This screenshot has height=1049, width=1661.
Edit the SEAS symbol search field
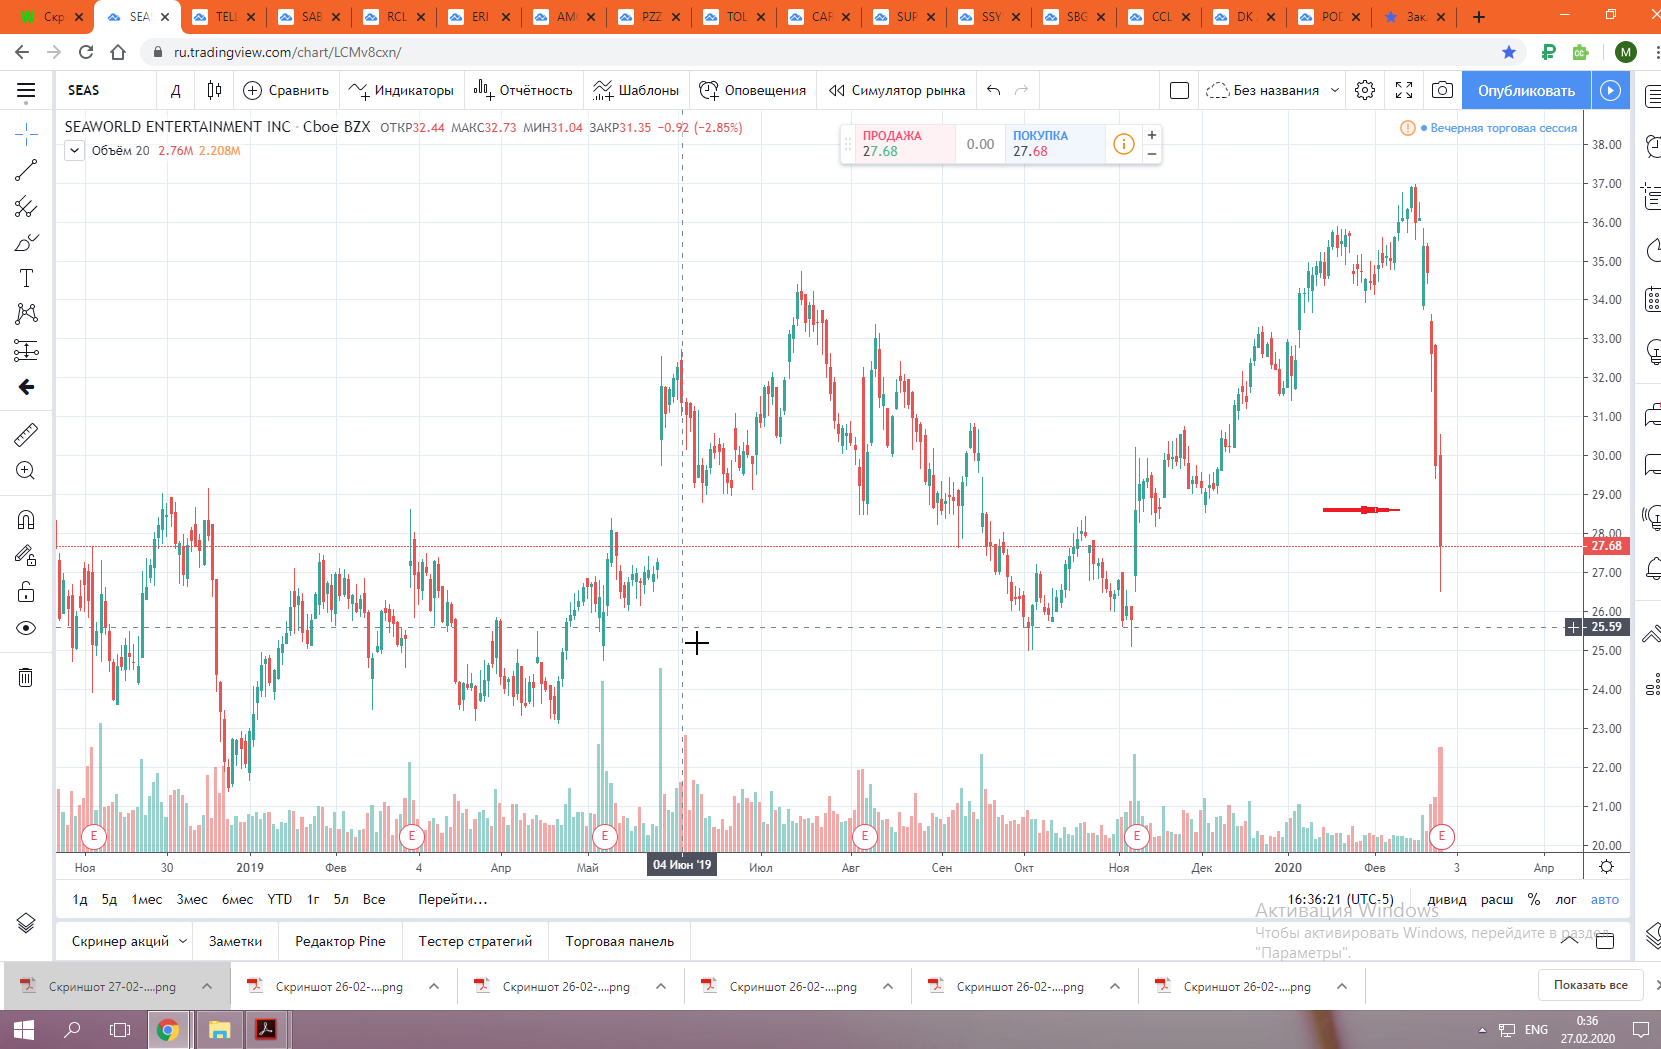106,90
